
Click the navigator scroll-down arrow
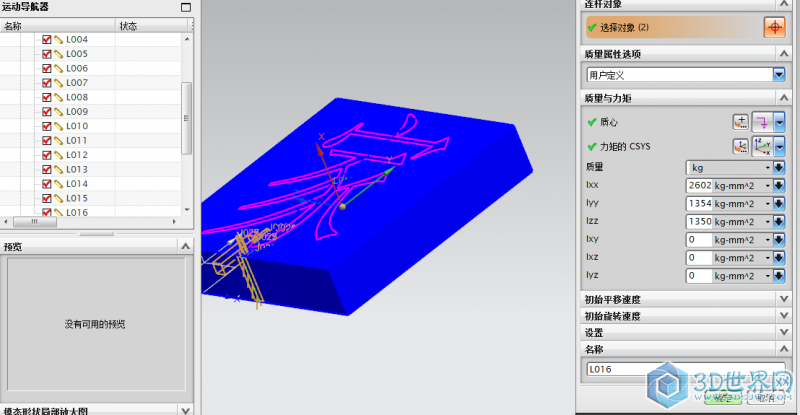pos(187,210)
